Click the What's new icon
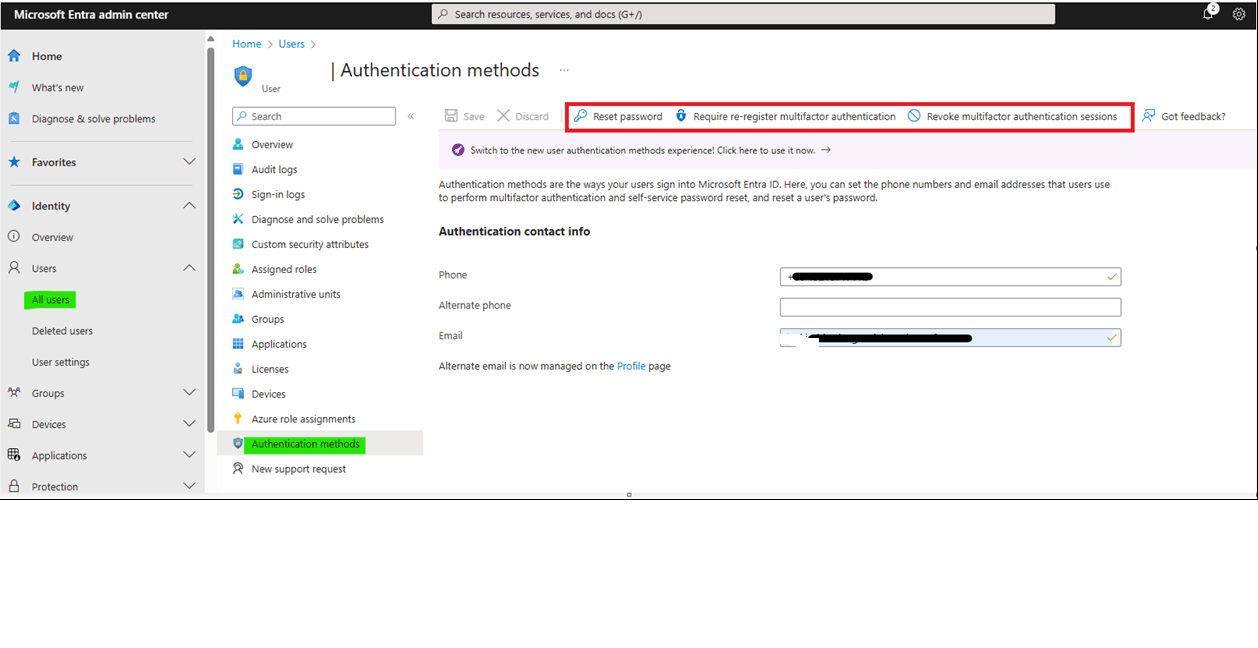The image size is (1258, 648). [14, 87]
